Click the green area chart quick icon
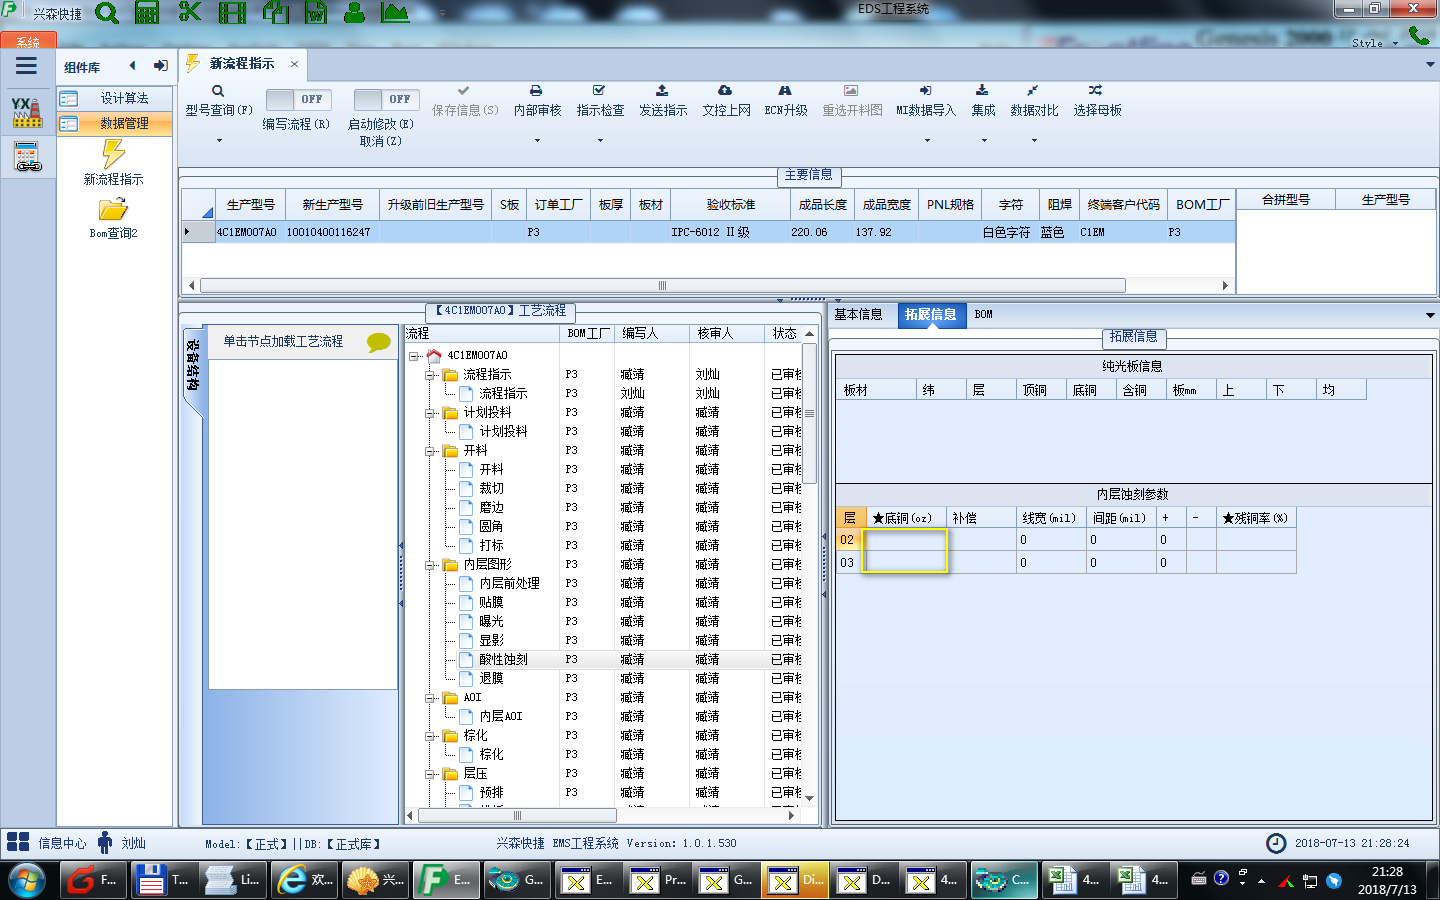Screen dimensions: 1440x900 point(395,13)
